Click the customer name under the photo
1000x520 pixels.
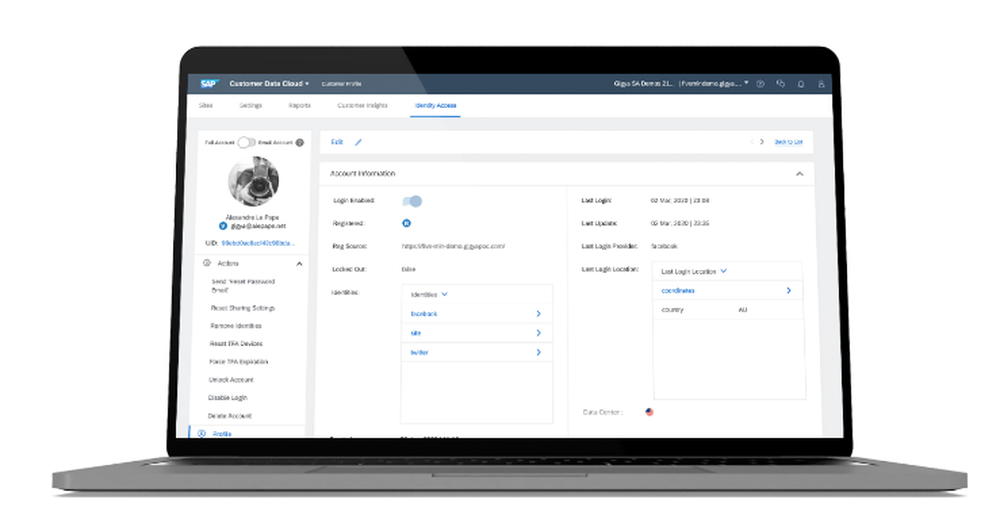click(253, 218)
